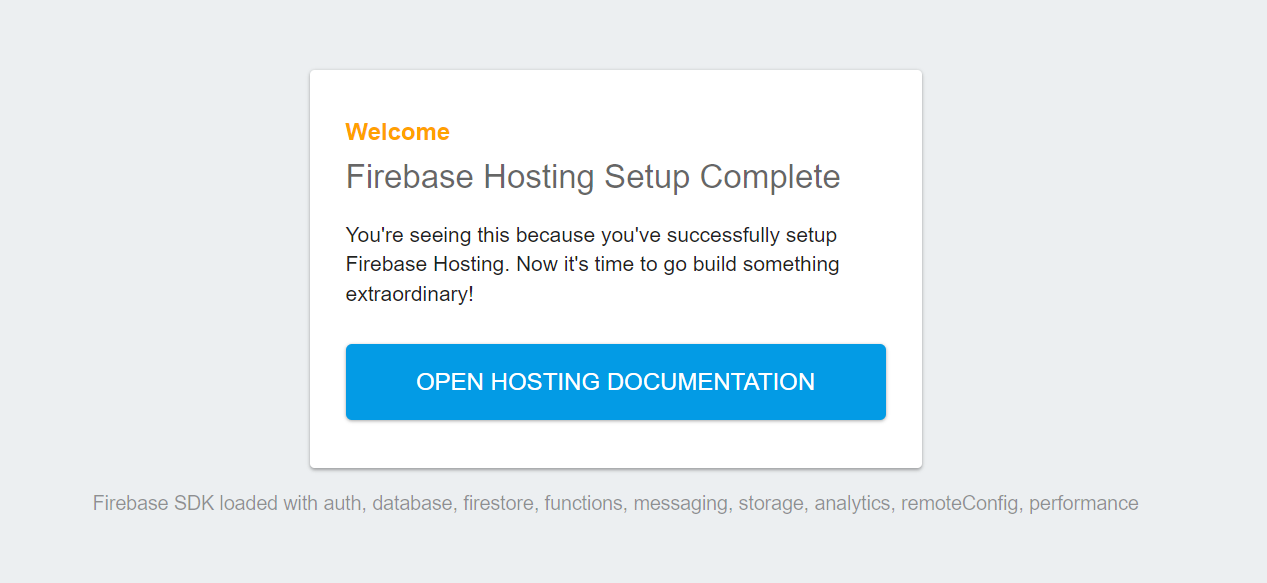Click the orange Welcome heading

click(x=398, y=132)
